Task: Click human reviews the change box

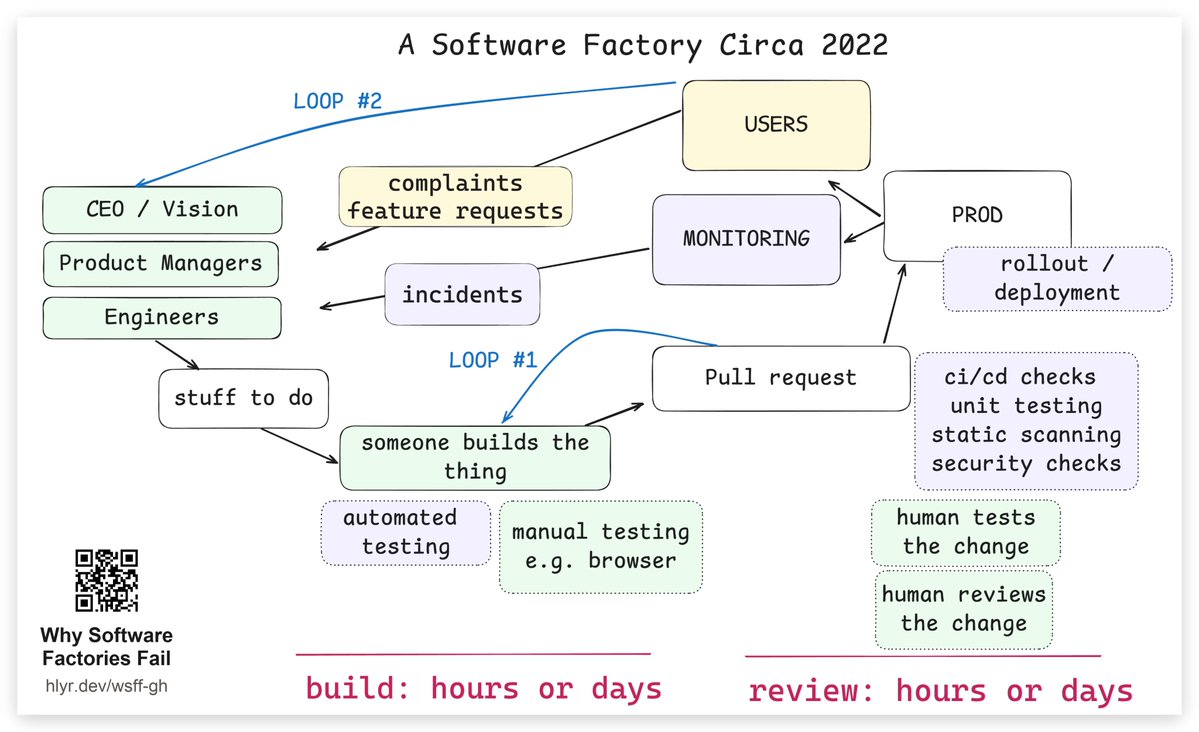Action: coord(963,610)
